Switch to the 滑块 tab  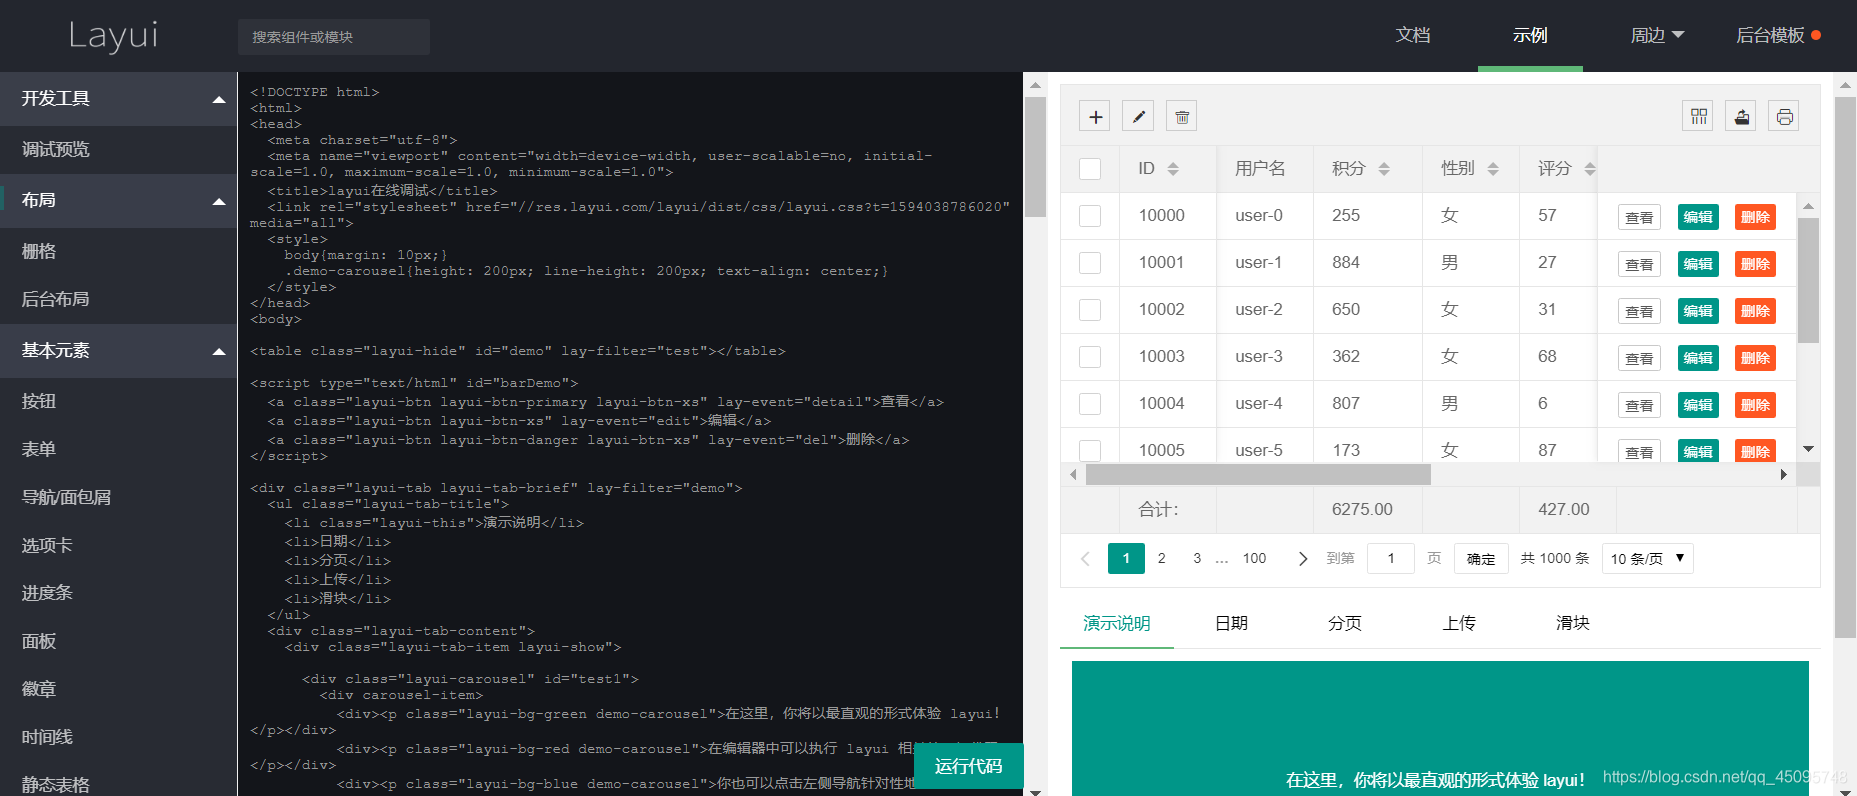1573,624
